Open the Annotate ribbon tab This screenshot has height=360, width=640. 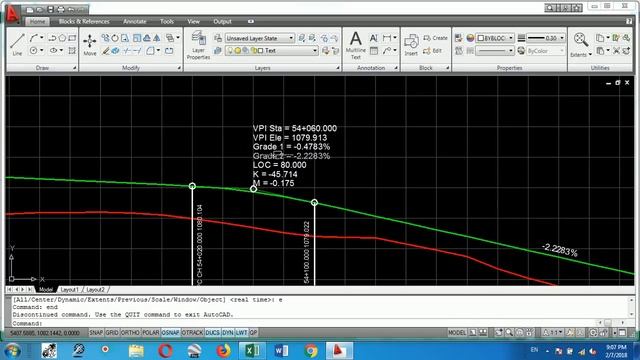tap(135, 21)
